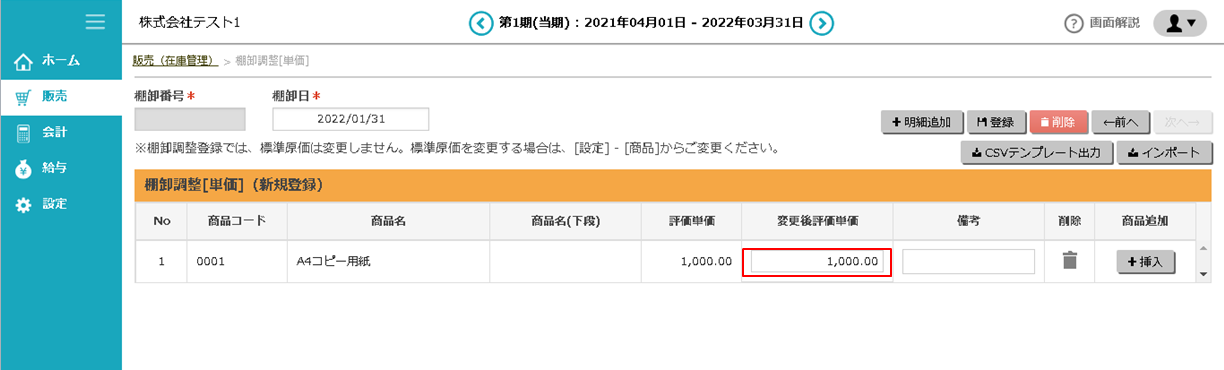Image resolution: width=1224 pixels, height=370 pixels.
Task: Open the 画面解説 help icon
Action: click(1074, 22)
